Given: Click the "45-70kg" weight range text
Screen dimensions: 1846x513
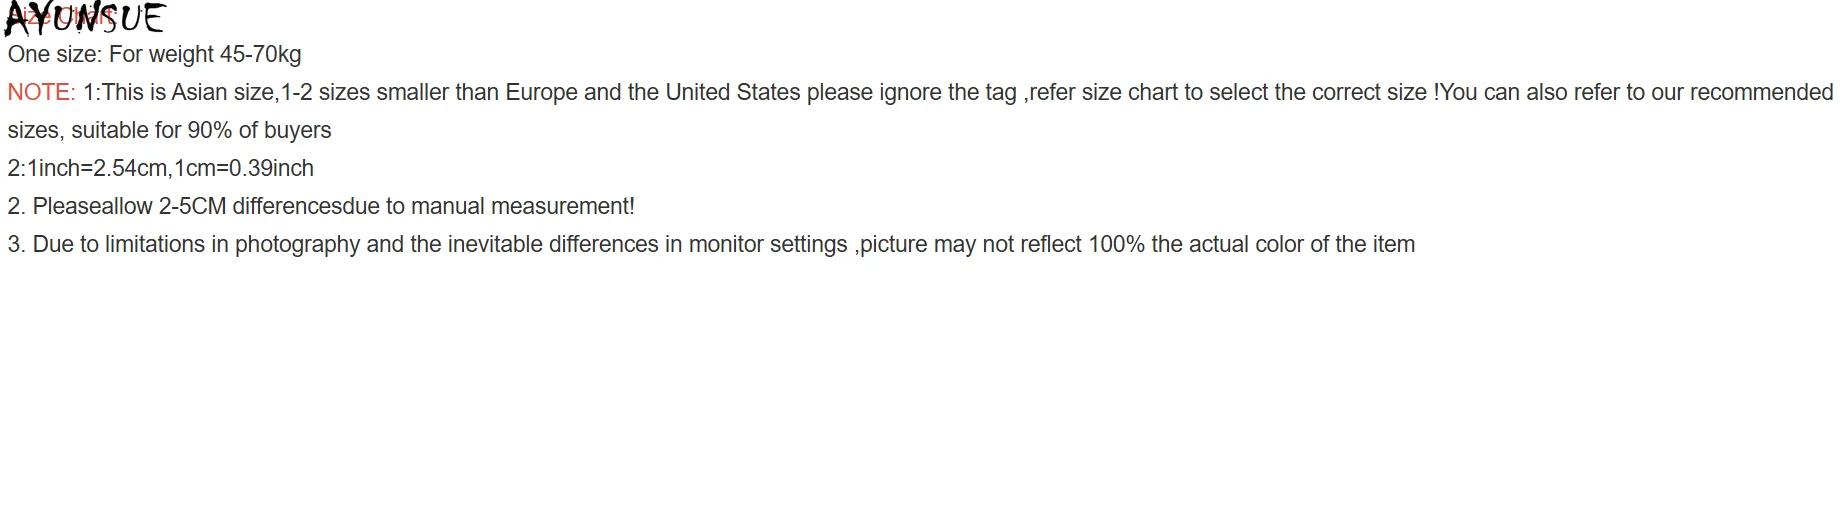Looking at the screenshot, I should pyautogui.click(x=260, y=55).
